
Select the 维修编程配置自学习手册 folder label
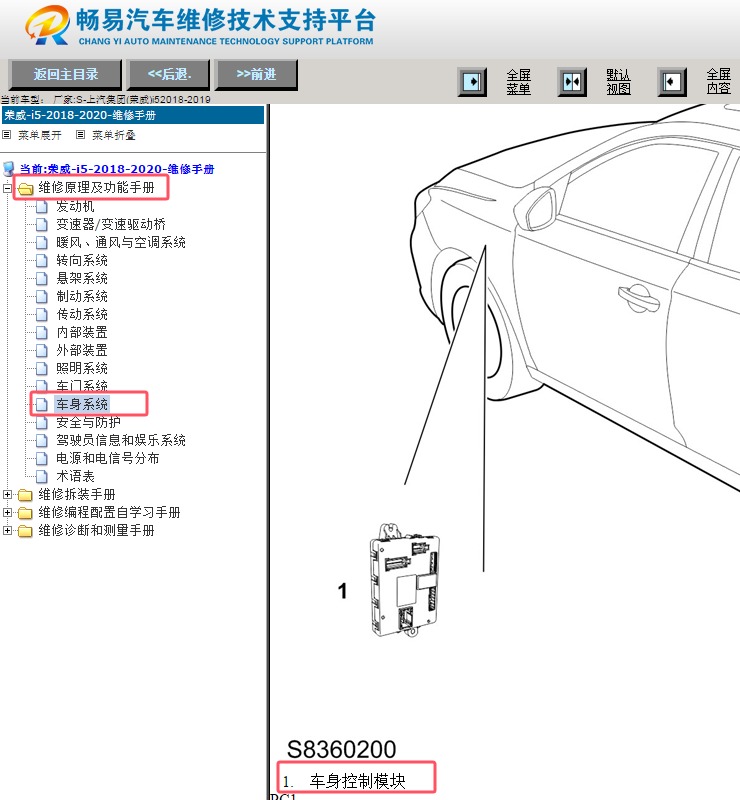[x=109, y=512]
